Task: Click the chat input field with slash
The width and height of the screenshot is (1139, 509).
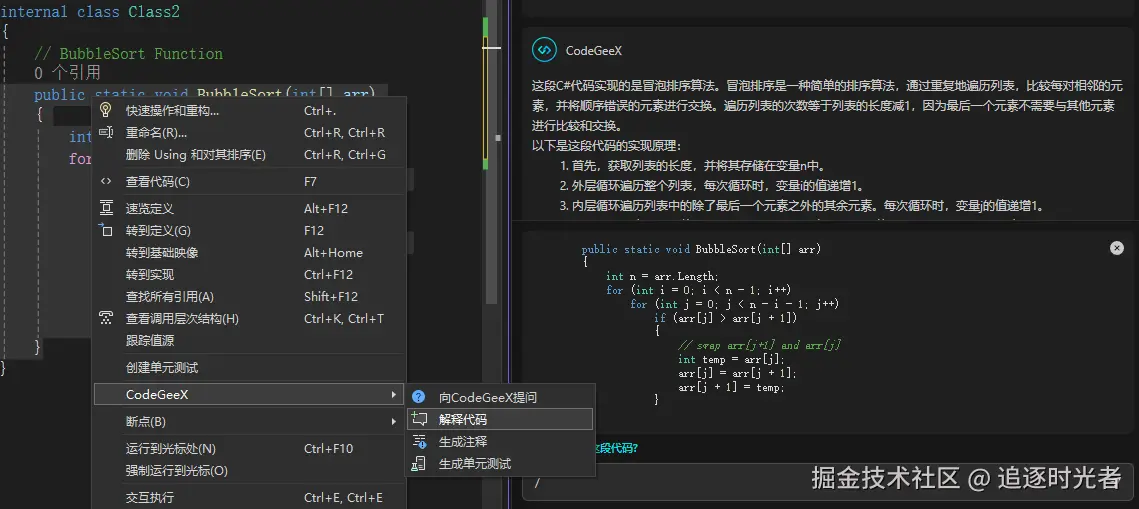Action: coord(827,483)
